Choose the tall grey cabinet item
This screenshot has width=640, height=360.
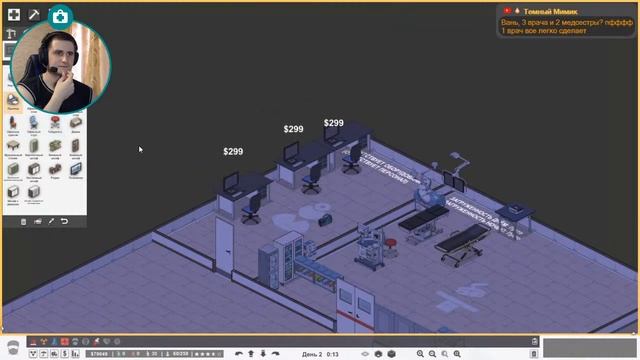click(x=34, y=148)
